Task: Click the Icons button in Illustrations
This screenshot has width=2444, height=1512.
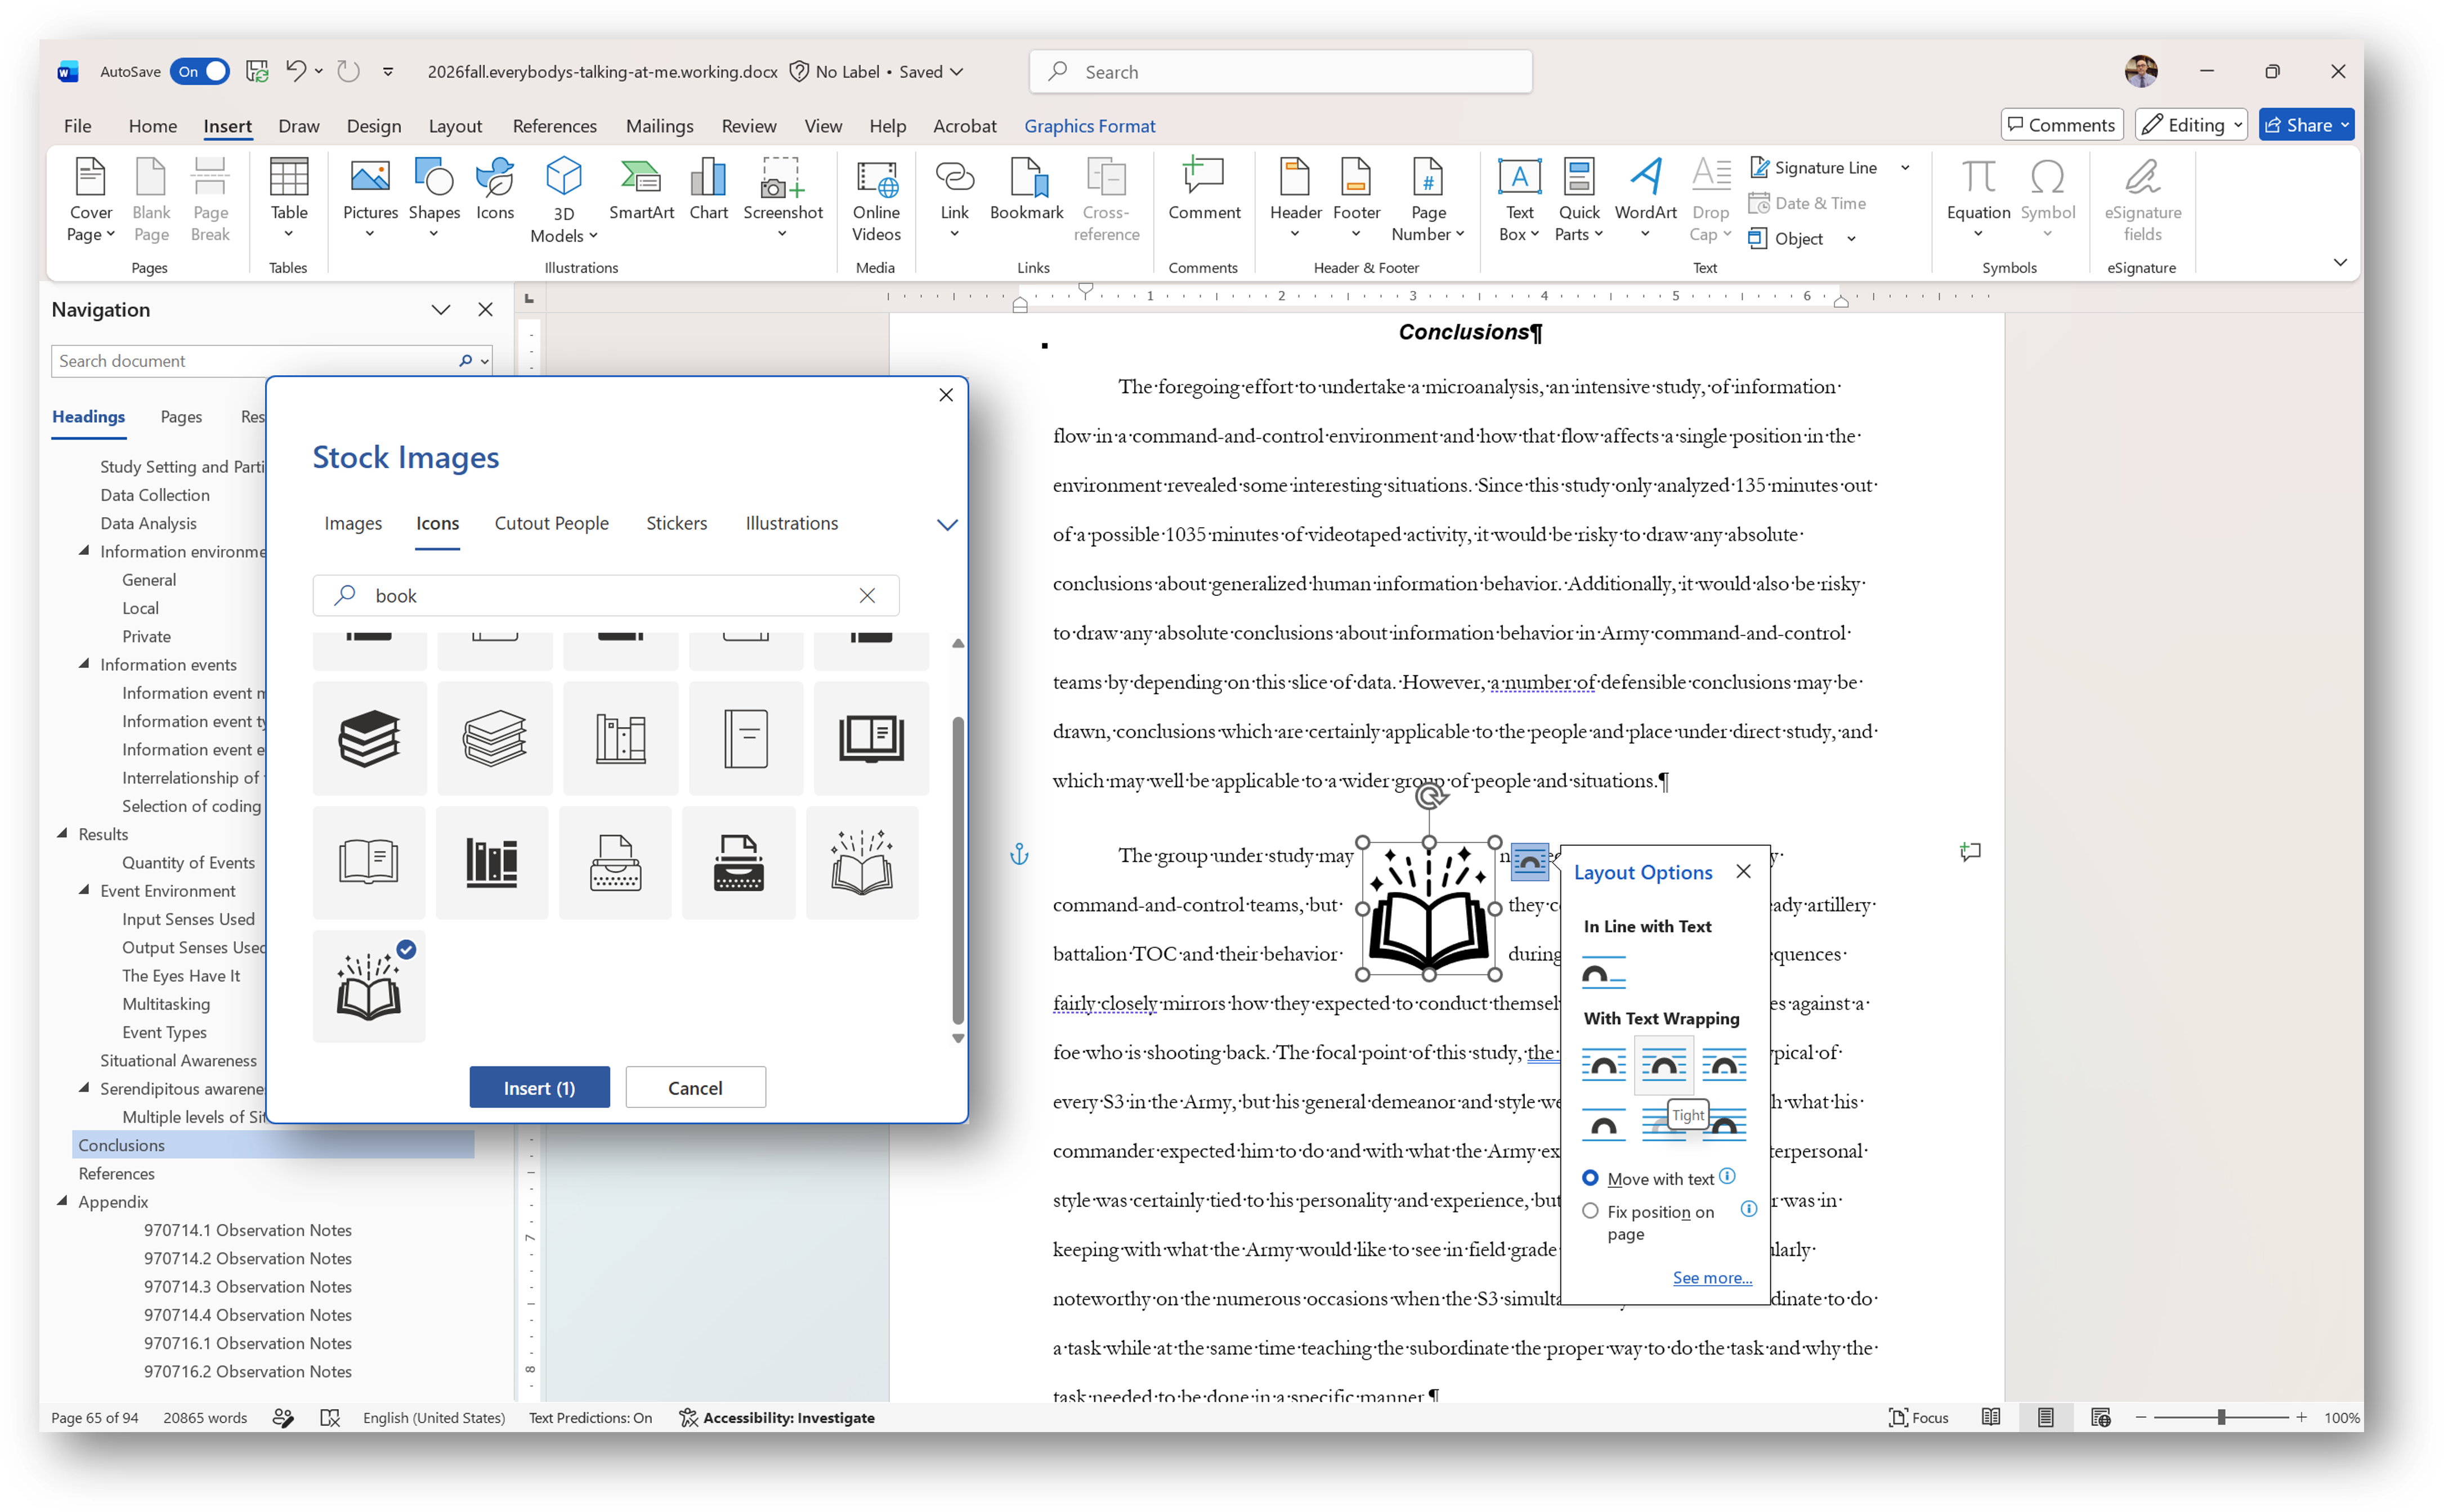Action: tap(494, 190)
